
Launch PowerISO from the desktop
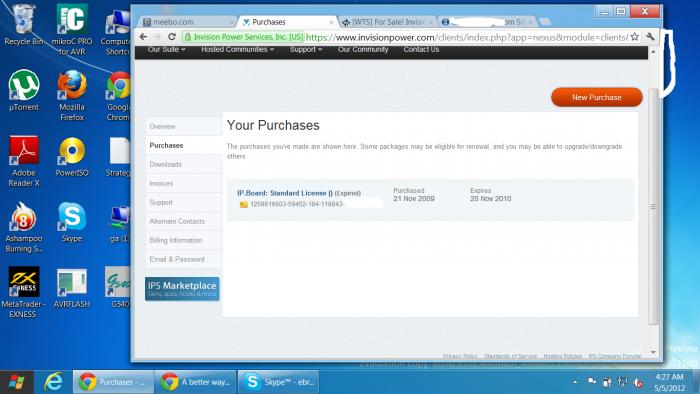(72, 156)
